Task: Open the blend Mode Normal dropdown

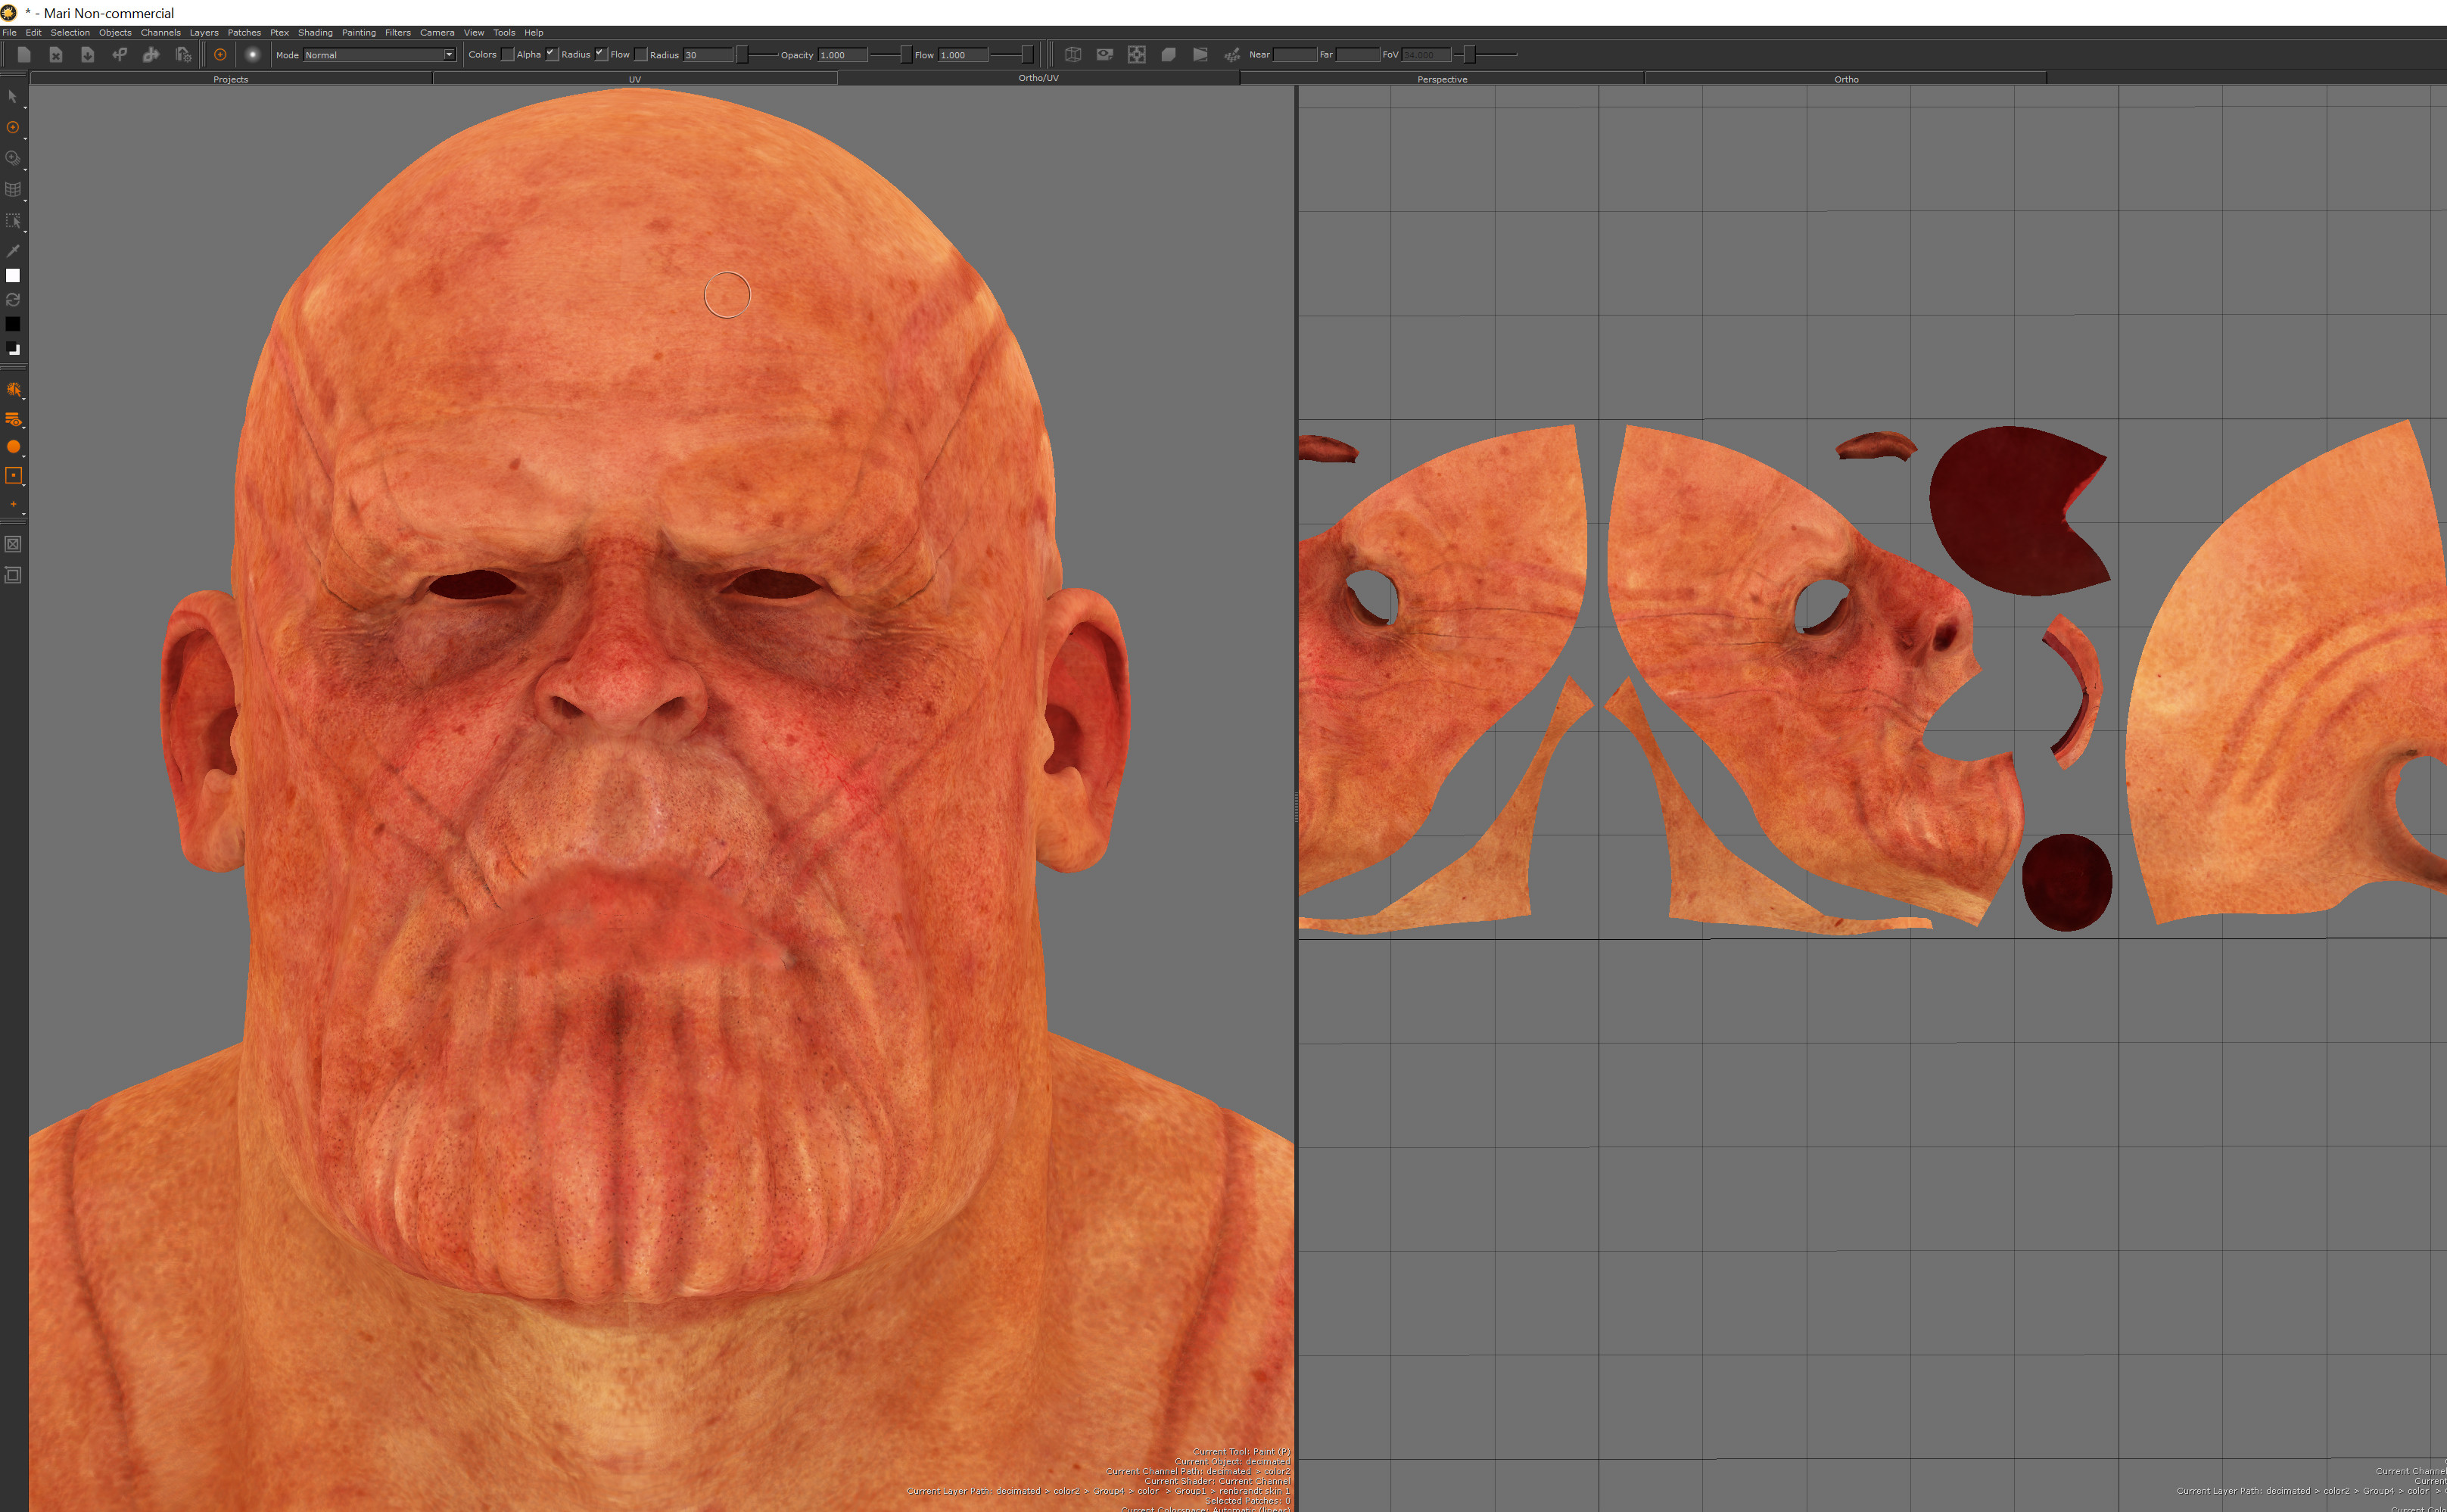Action: pyautogui.click(x=379, y=55)
